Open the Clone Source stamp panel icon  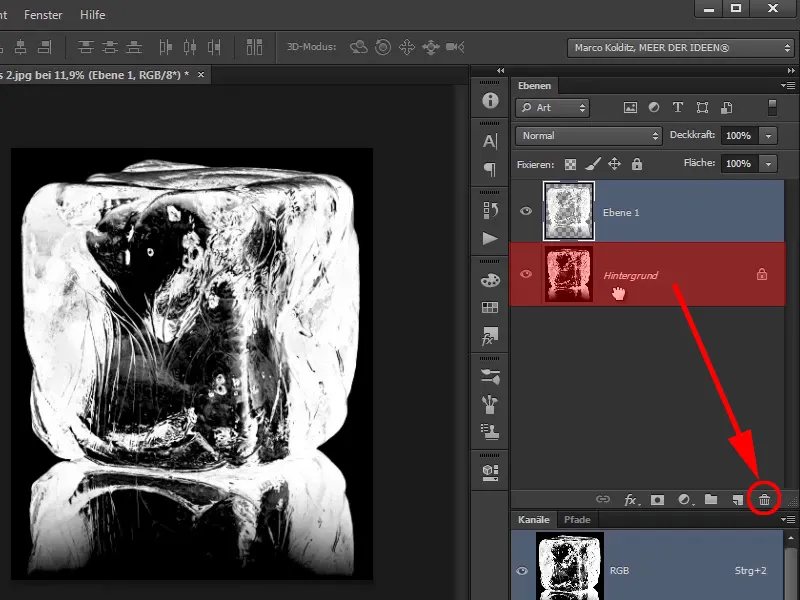coord(490,432)
